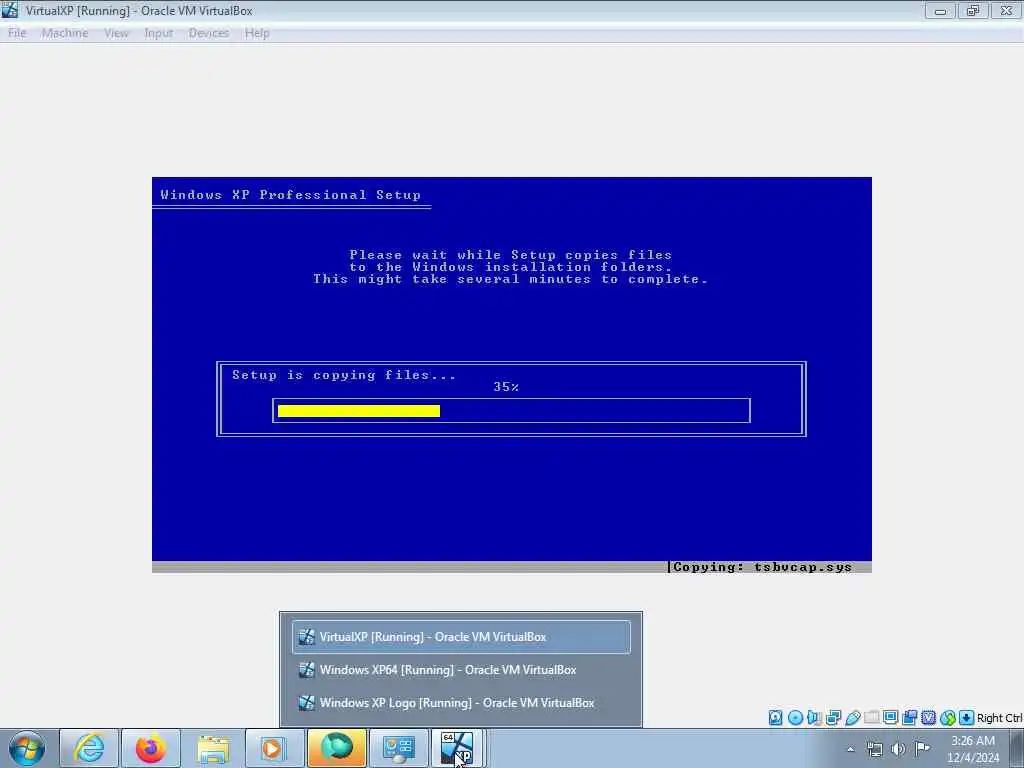This screenshot has height=768, width=1024.
Task: Open the taskbar clock showing 3:26 AM
Action: 973,749
